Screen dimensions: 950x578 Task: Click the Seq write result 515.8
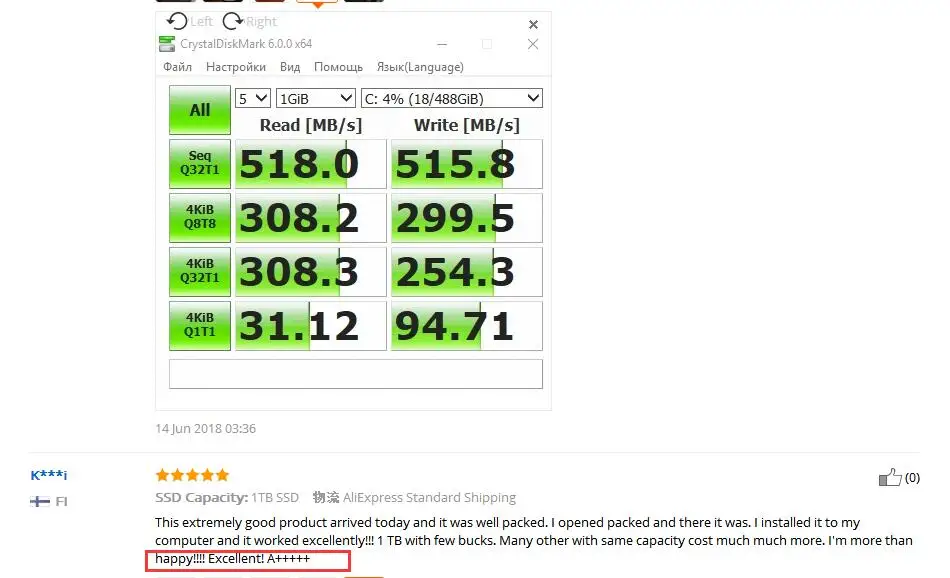[x=467, y=164]
